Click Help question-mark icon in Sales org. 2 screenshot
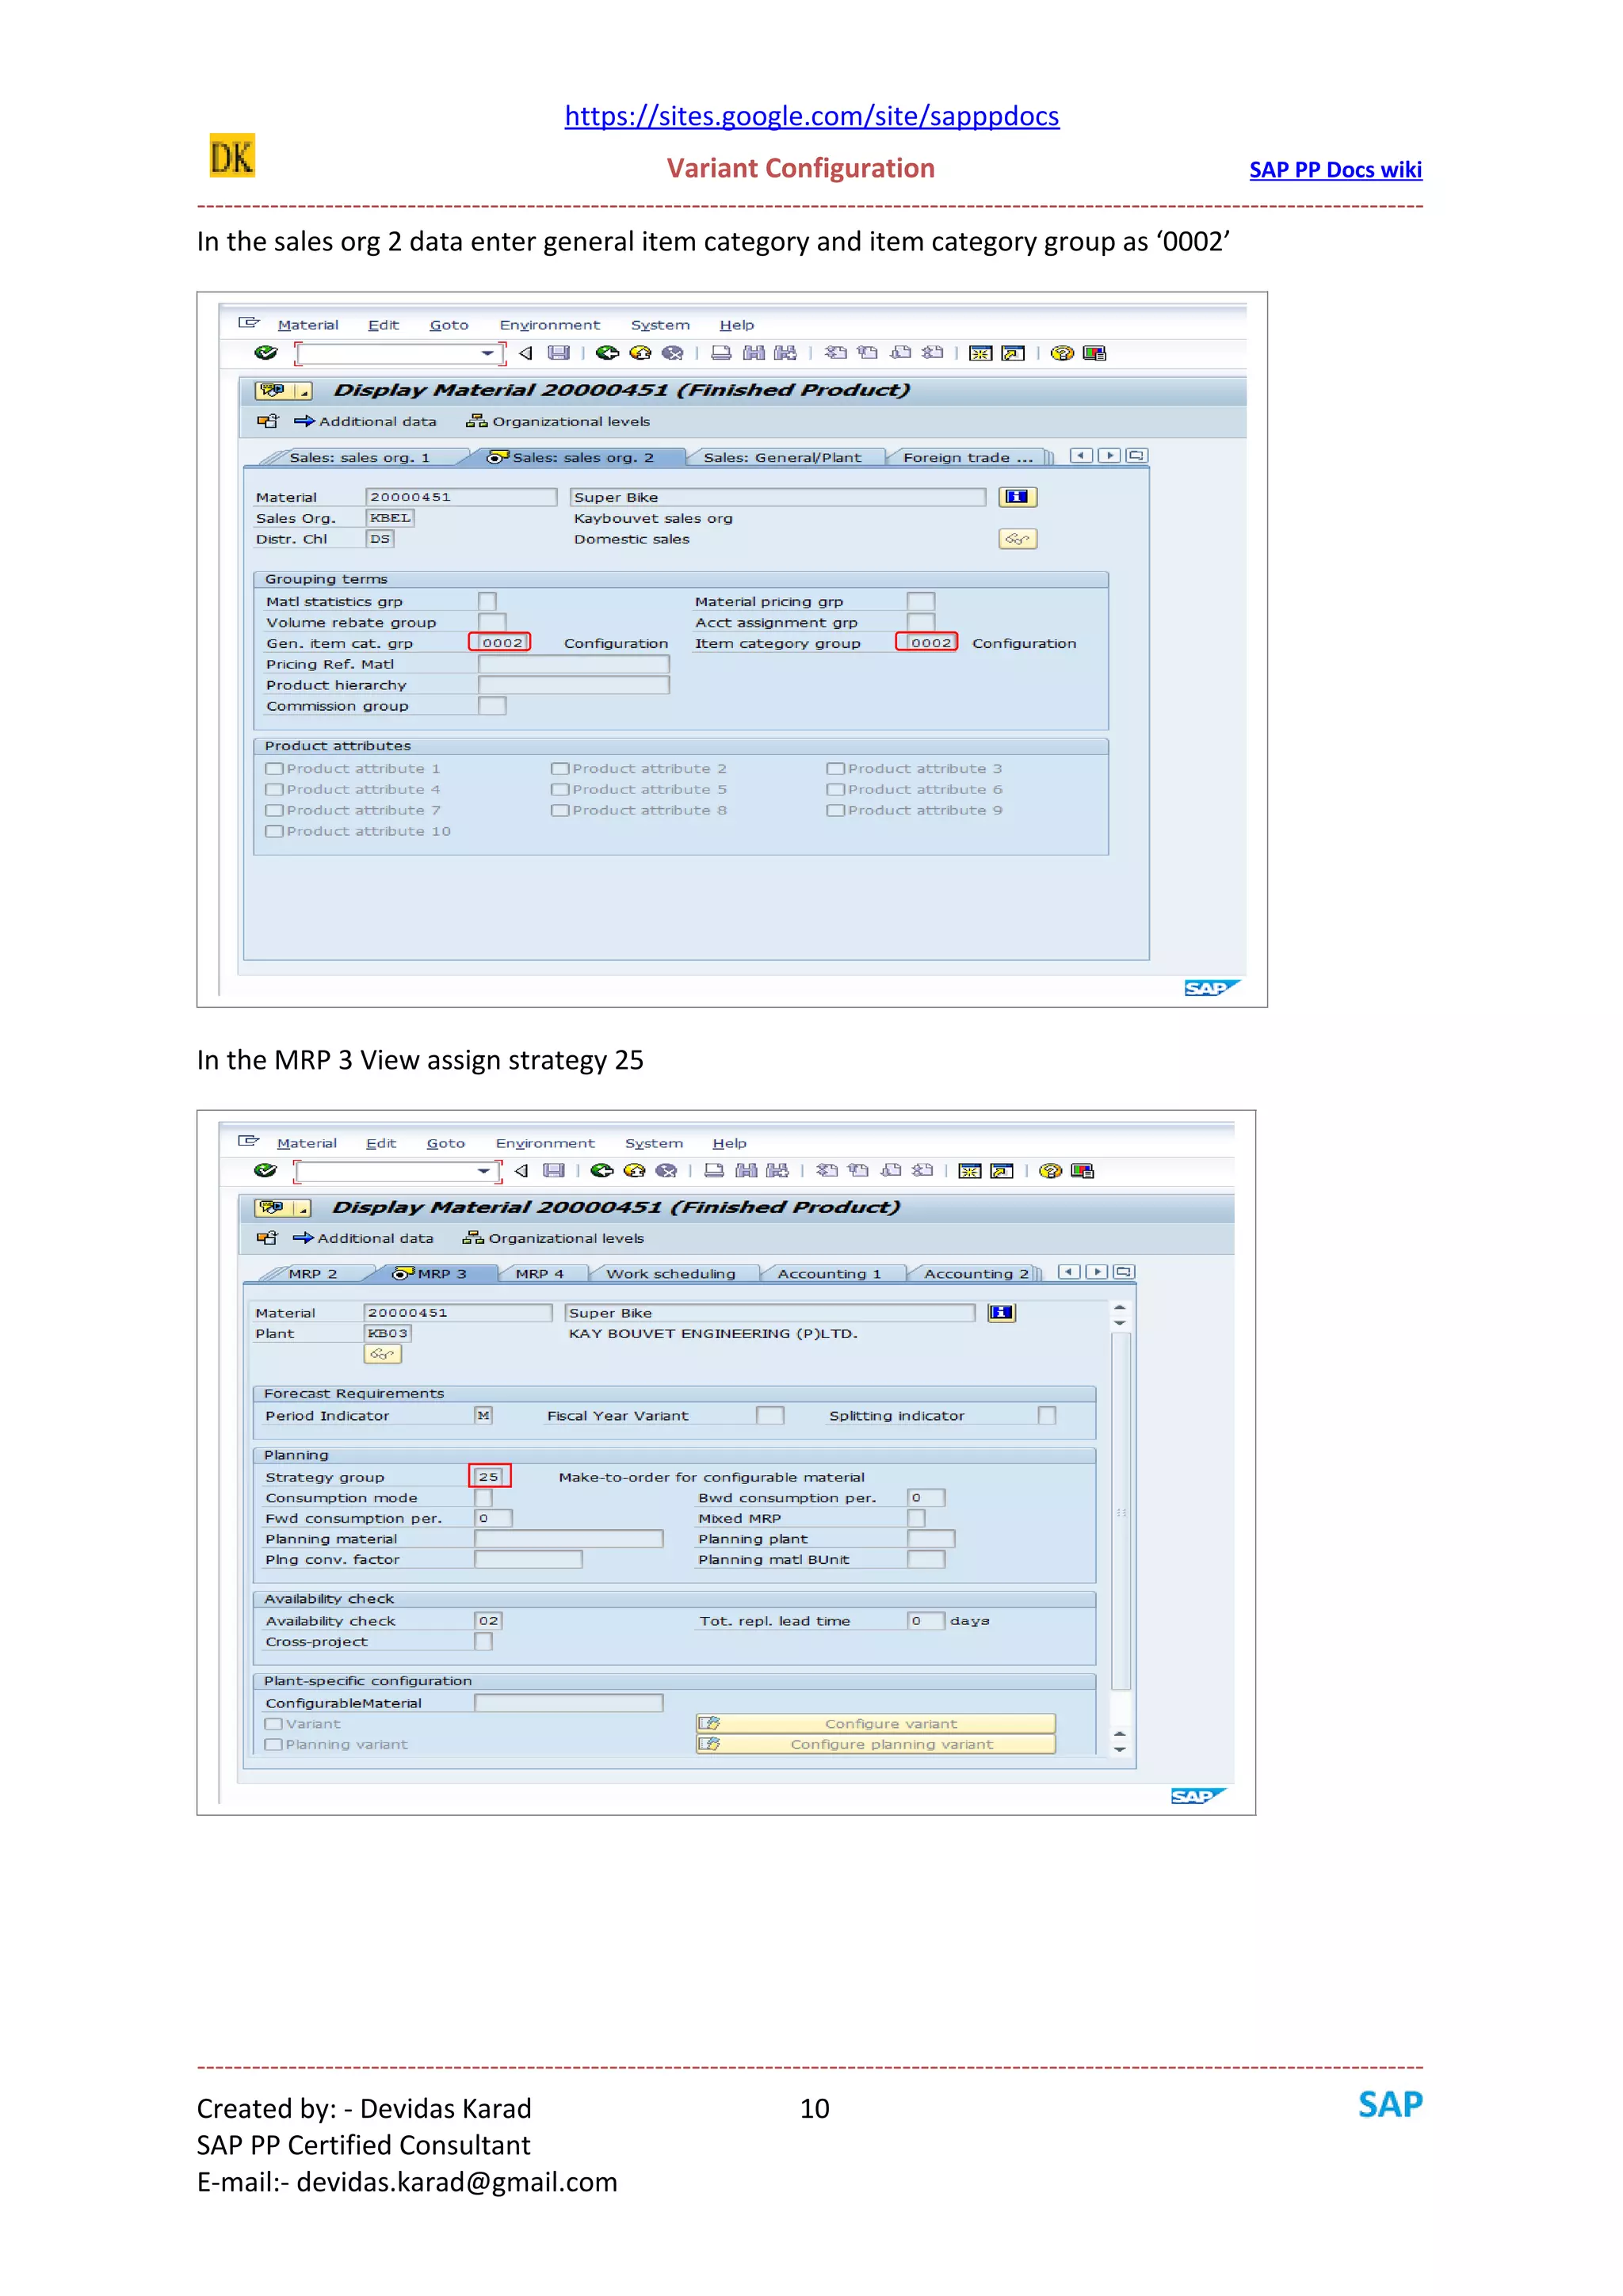1623x2296 pixels. (x=1062, y=353)
